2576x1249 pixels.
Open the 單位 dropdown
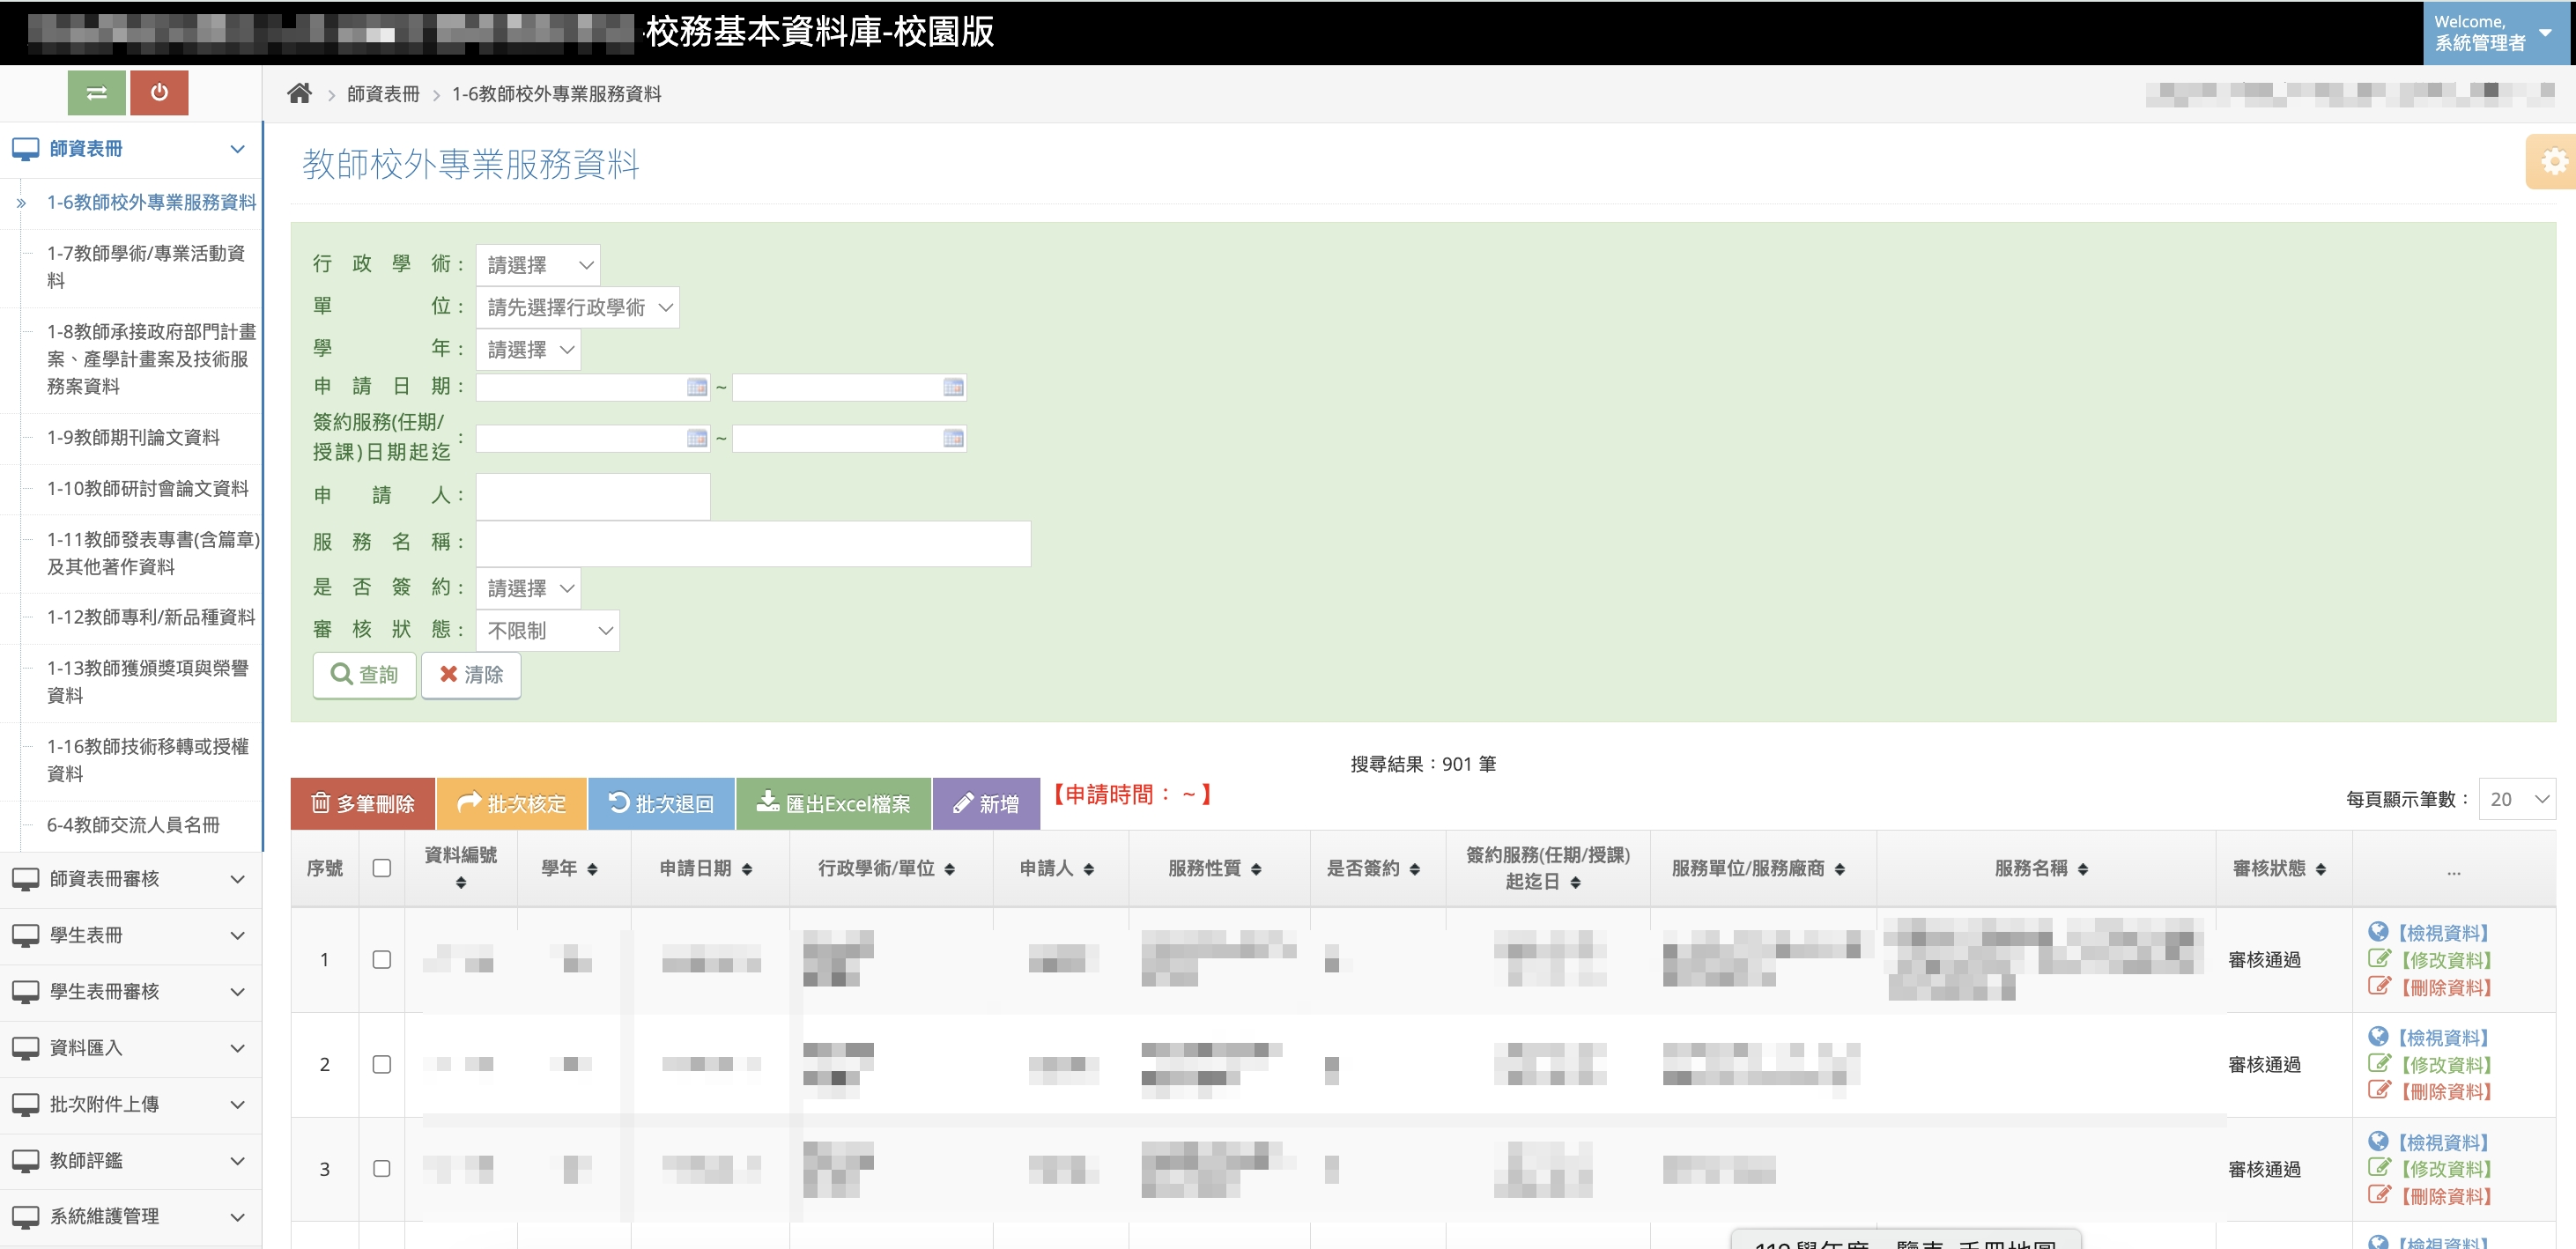(x=577, y=308)
